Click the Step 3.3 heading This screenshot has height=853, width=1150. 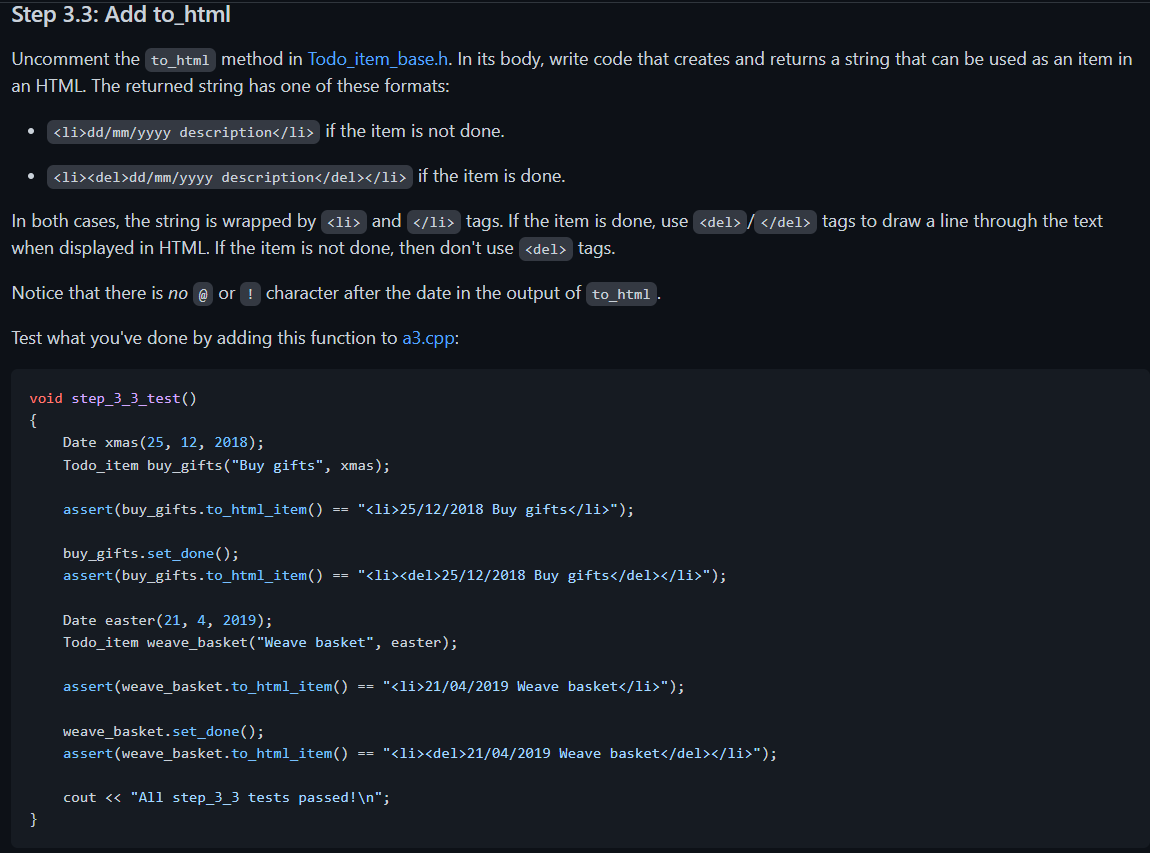click(x=120, y=15)
